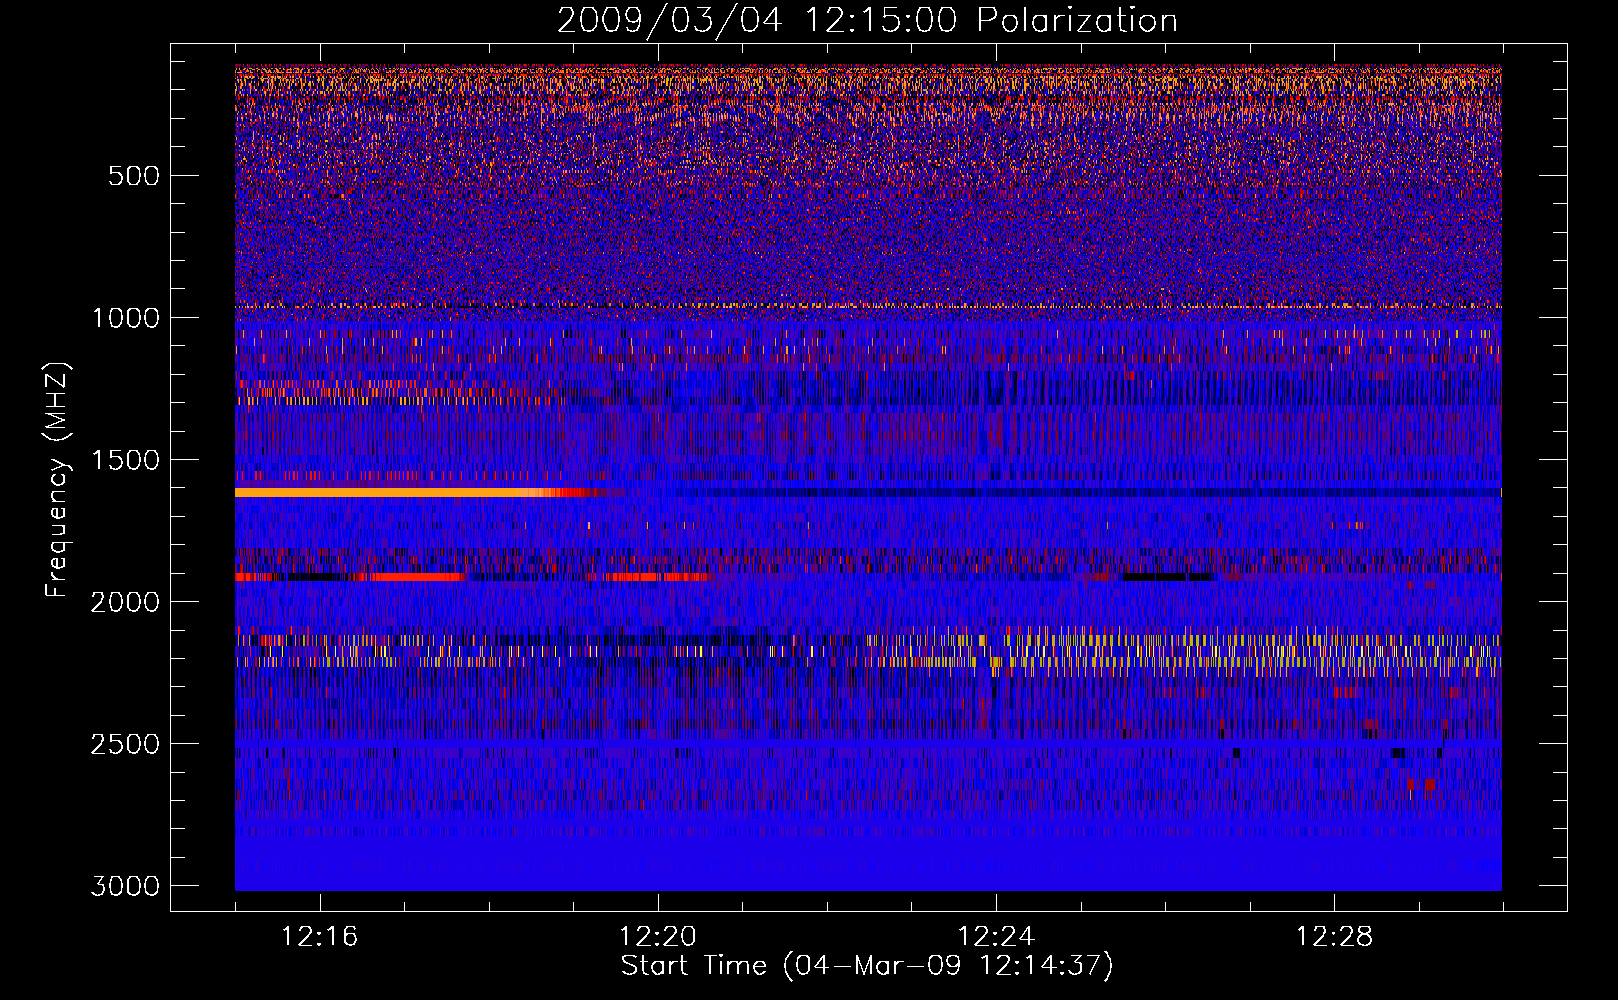This screenshot has height=1000, width=1618.
Task: Click the 12:16 time tick label
Action: pyautogui.click(x=320, y=937)
